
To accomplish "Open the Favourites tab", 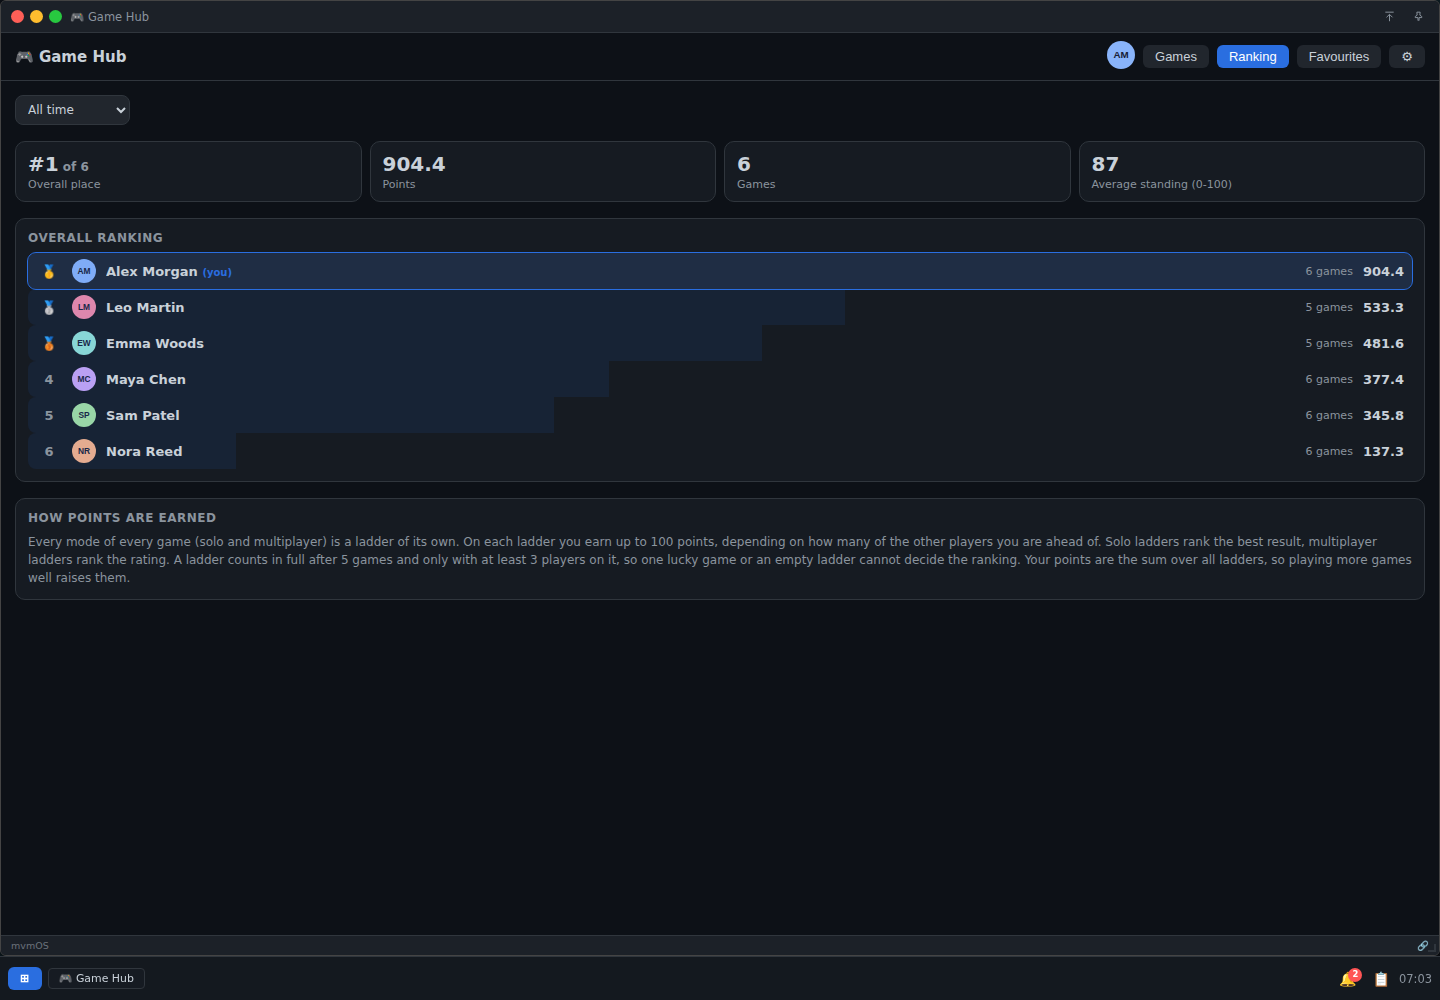I will [x=1339, y=57].
